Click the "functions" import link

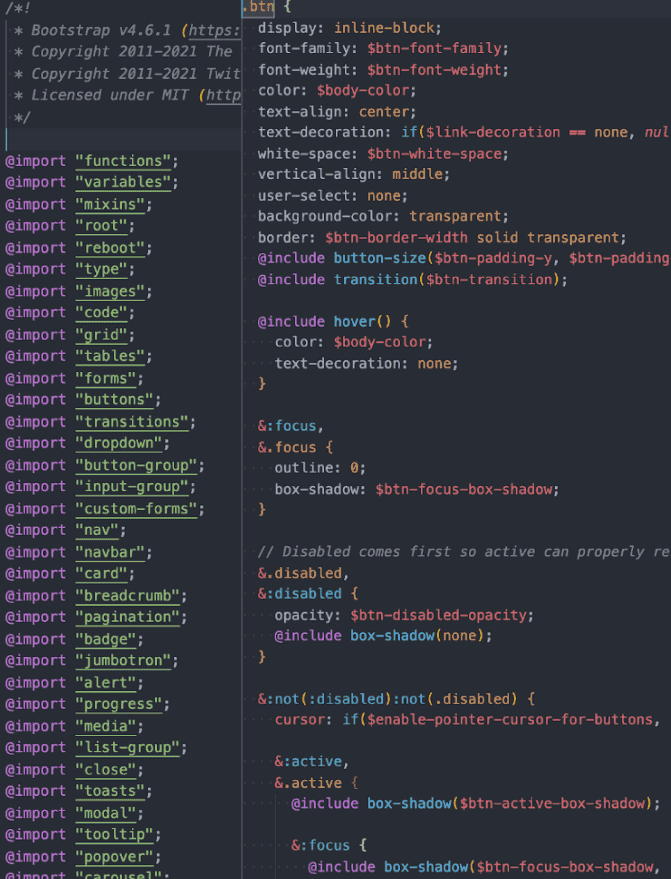[126, 161]
